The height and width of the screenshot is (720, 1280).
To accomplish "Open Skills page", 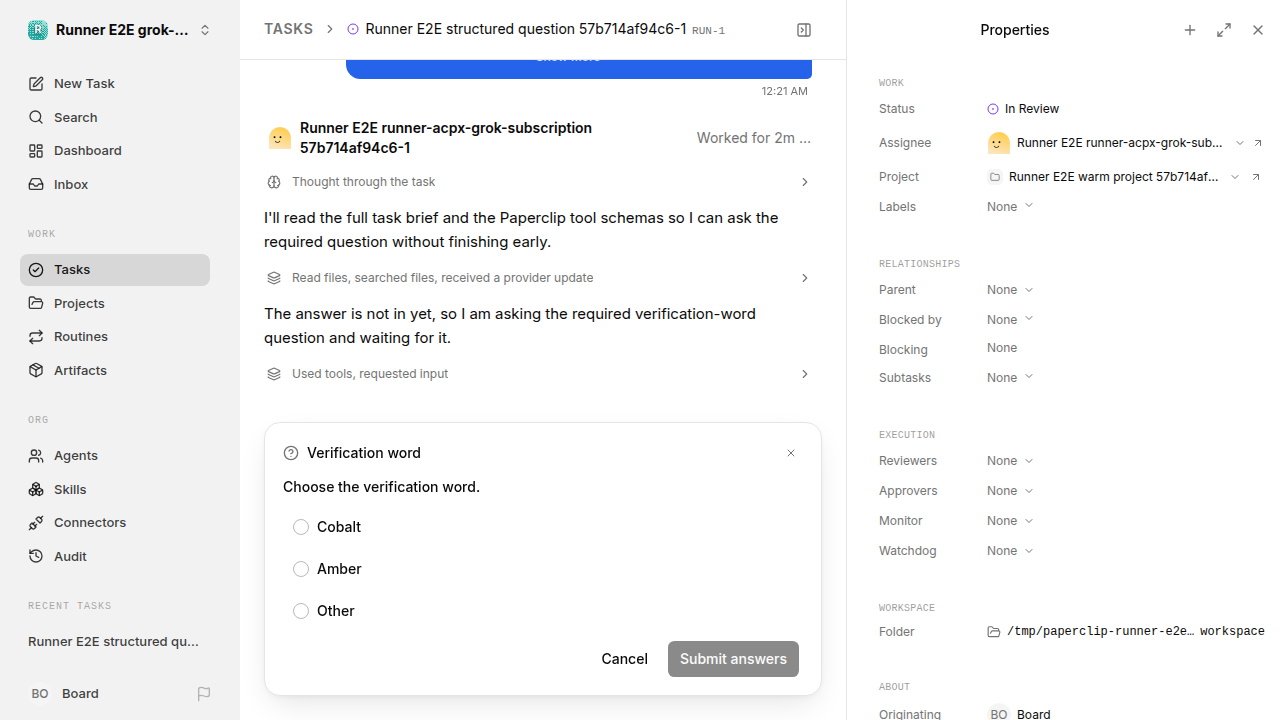I will click(115, 490).
